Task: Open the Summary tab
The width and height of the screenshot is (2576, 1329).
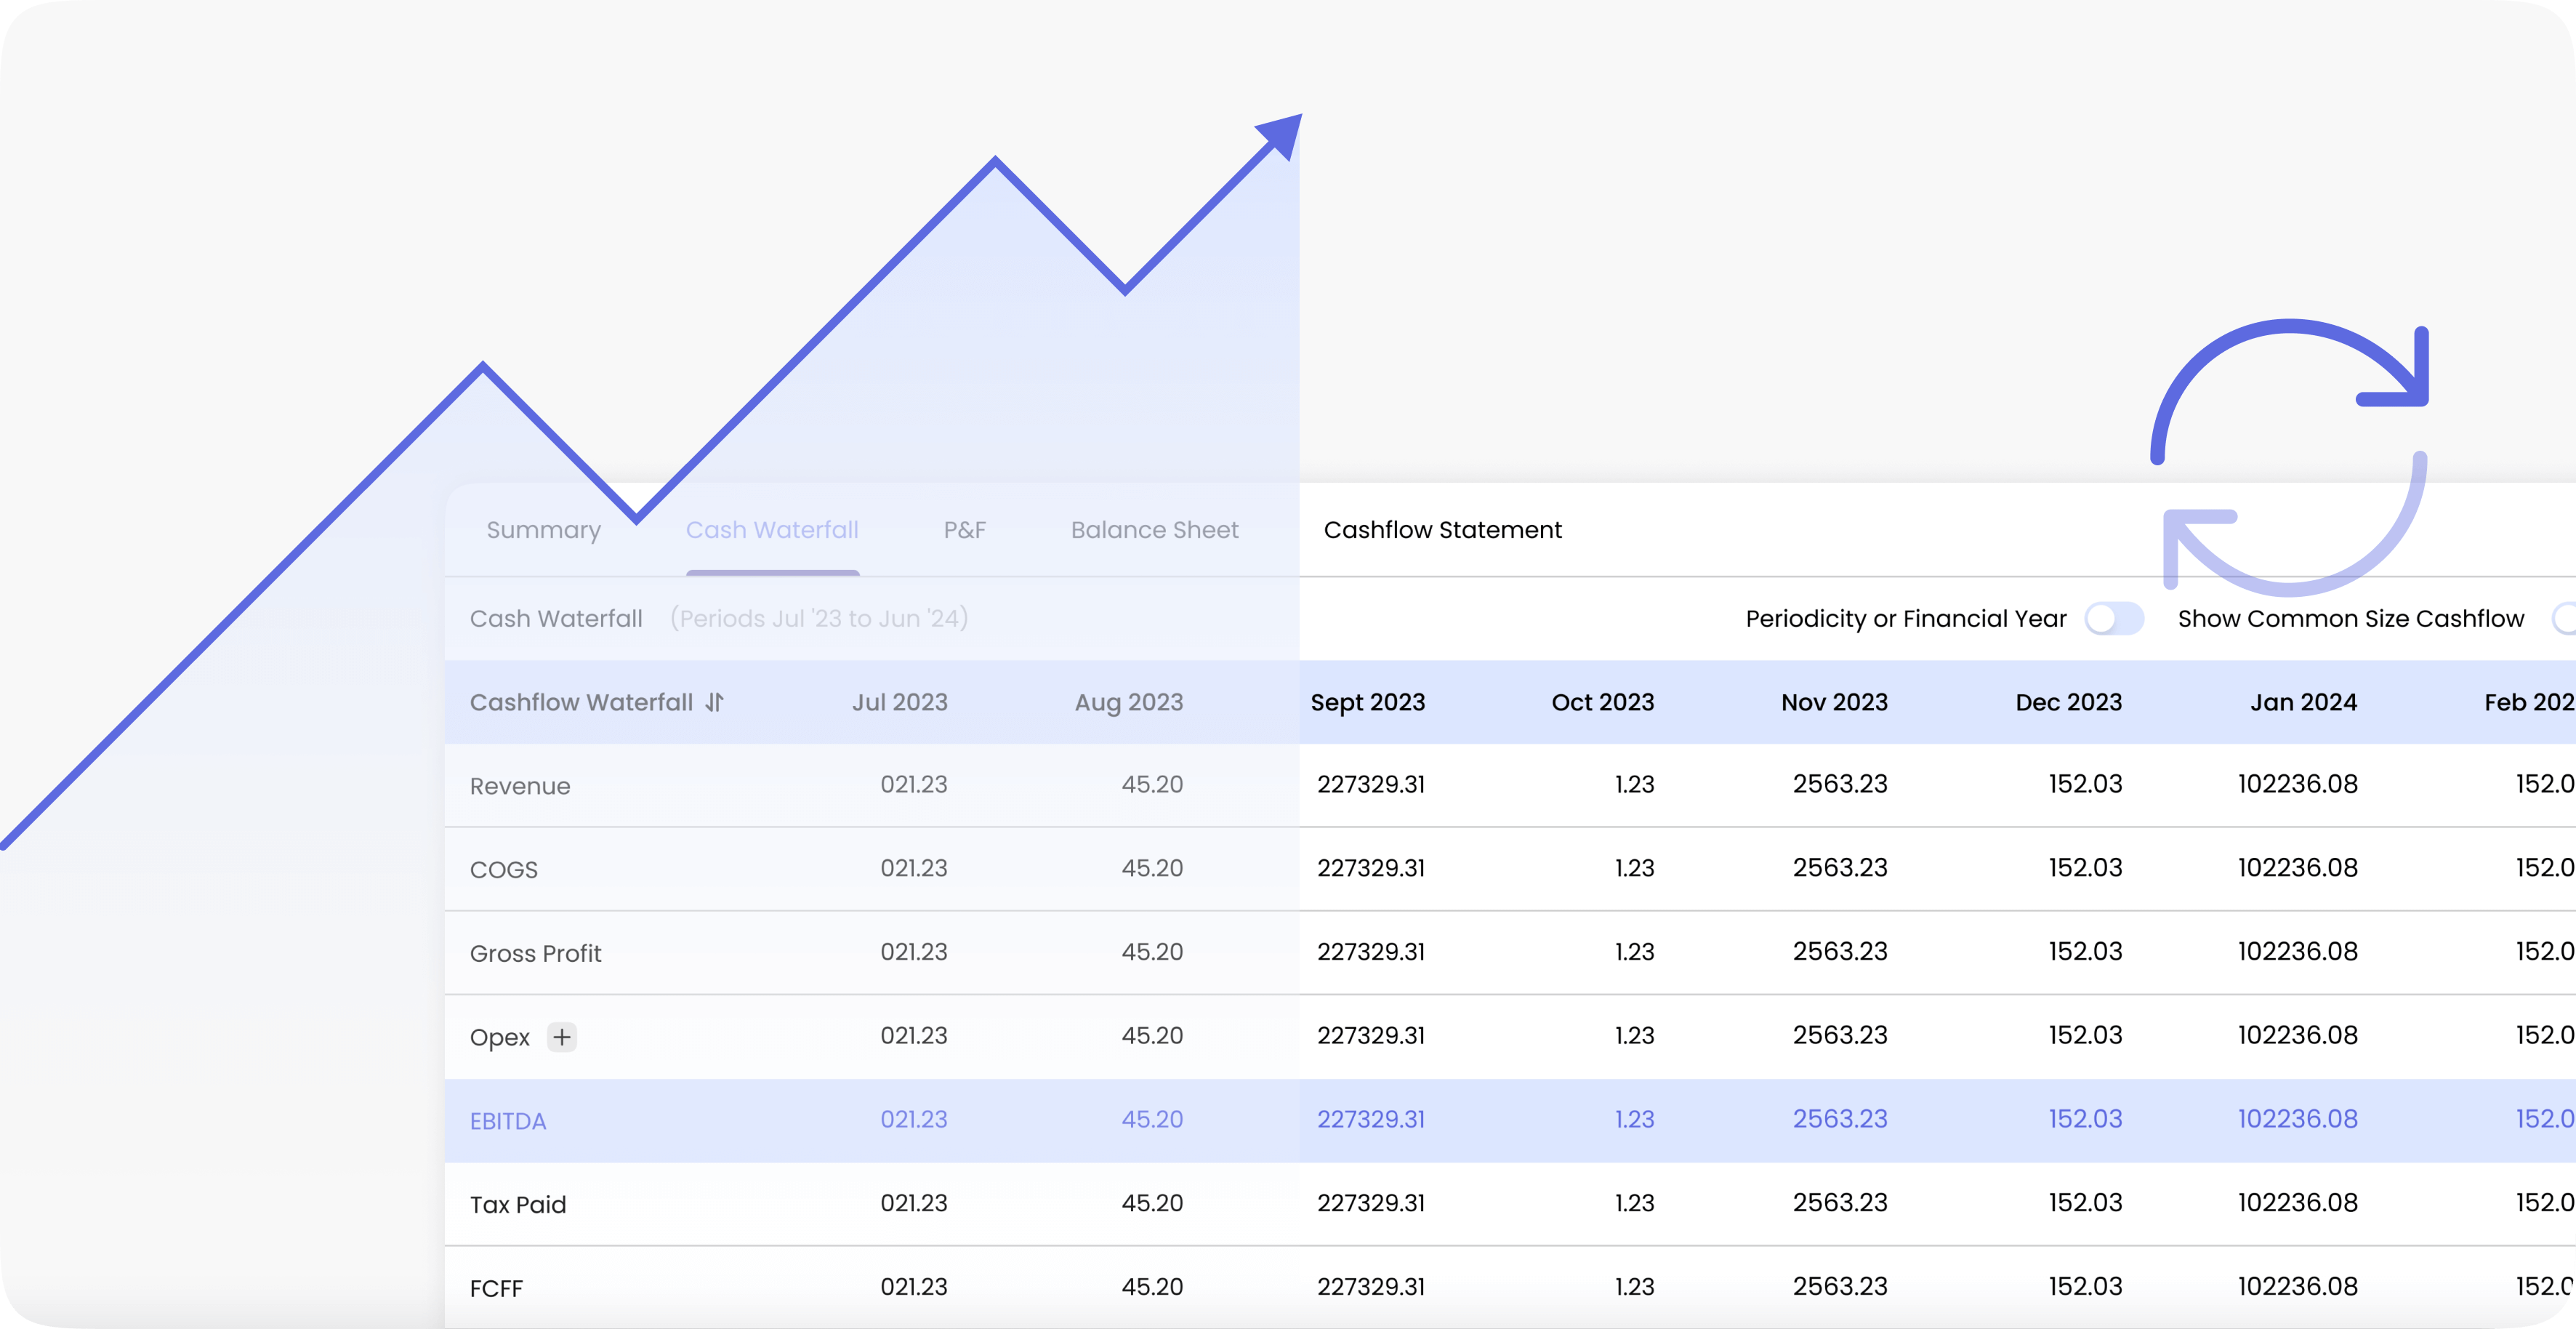Action: [x=543, y=530]
